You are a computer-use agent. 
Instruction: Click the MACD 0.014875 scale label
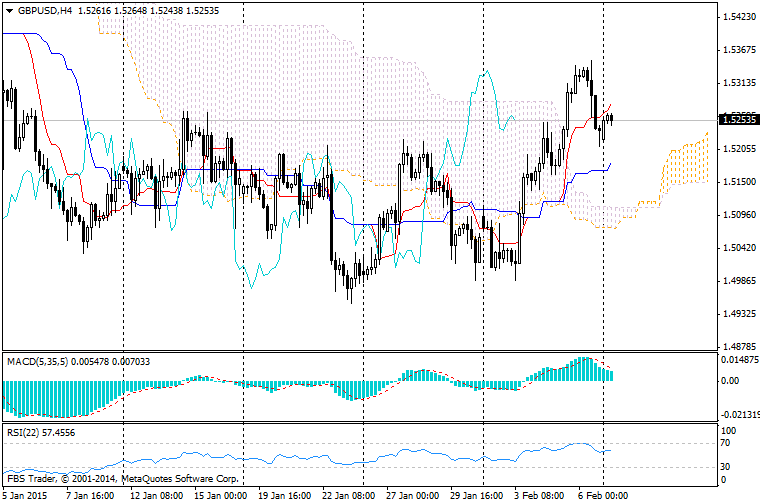738,359
